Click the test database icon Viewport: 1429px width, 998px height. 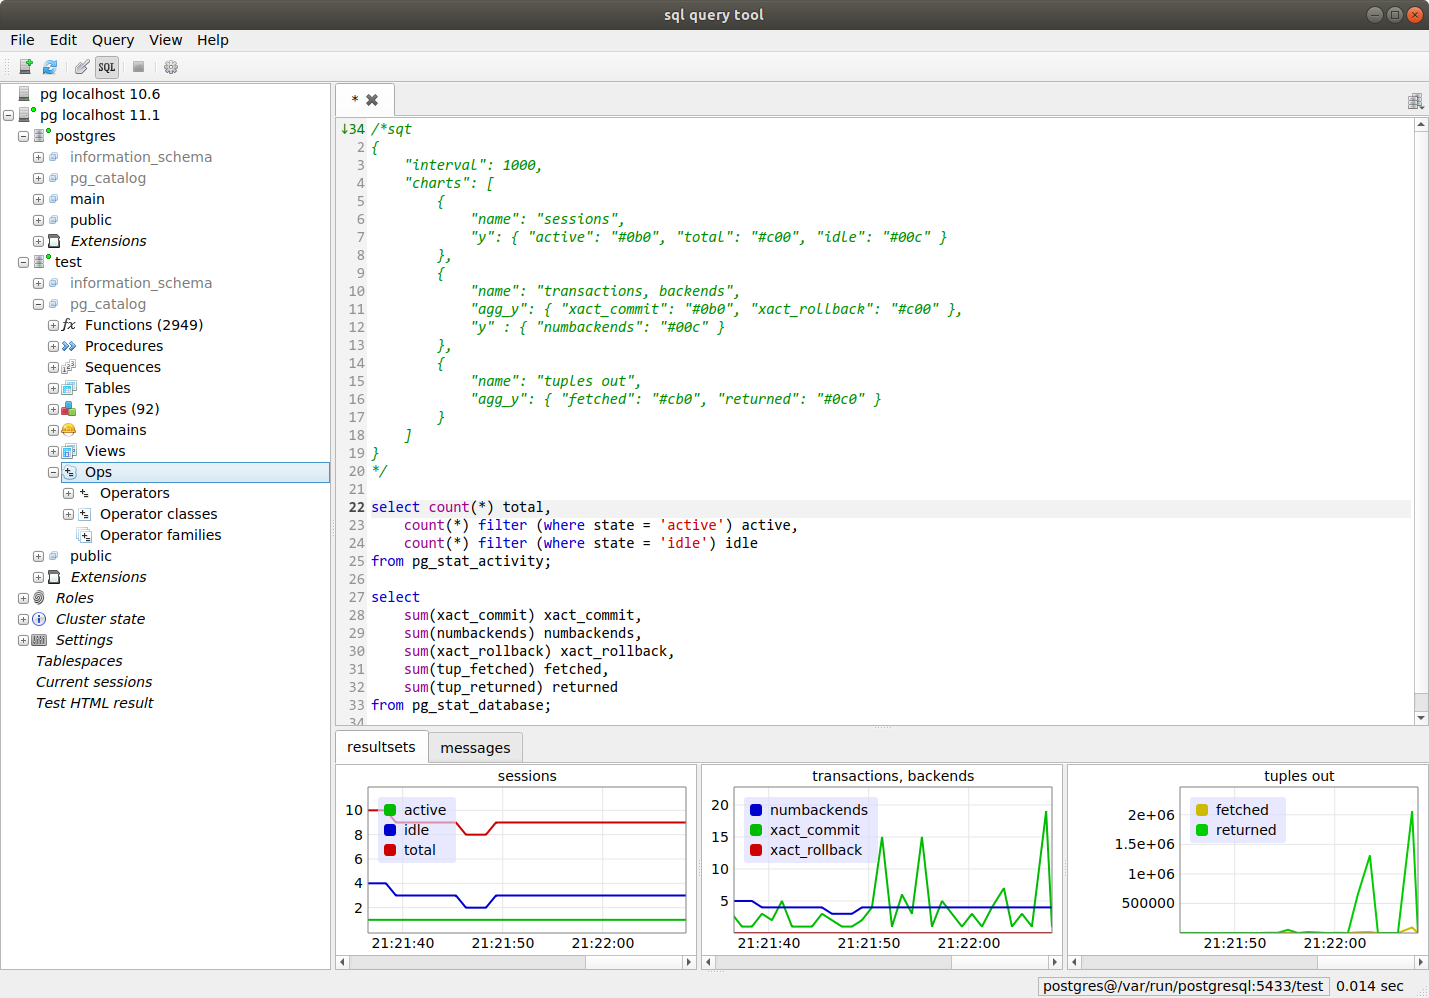(x=41, y=262)
